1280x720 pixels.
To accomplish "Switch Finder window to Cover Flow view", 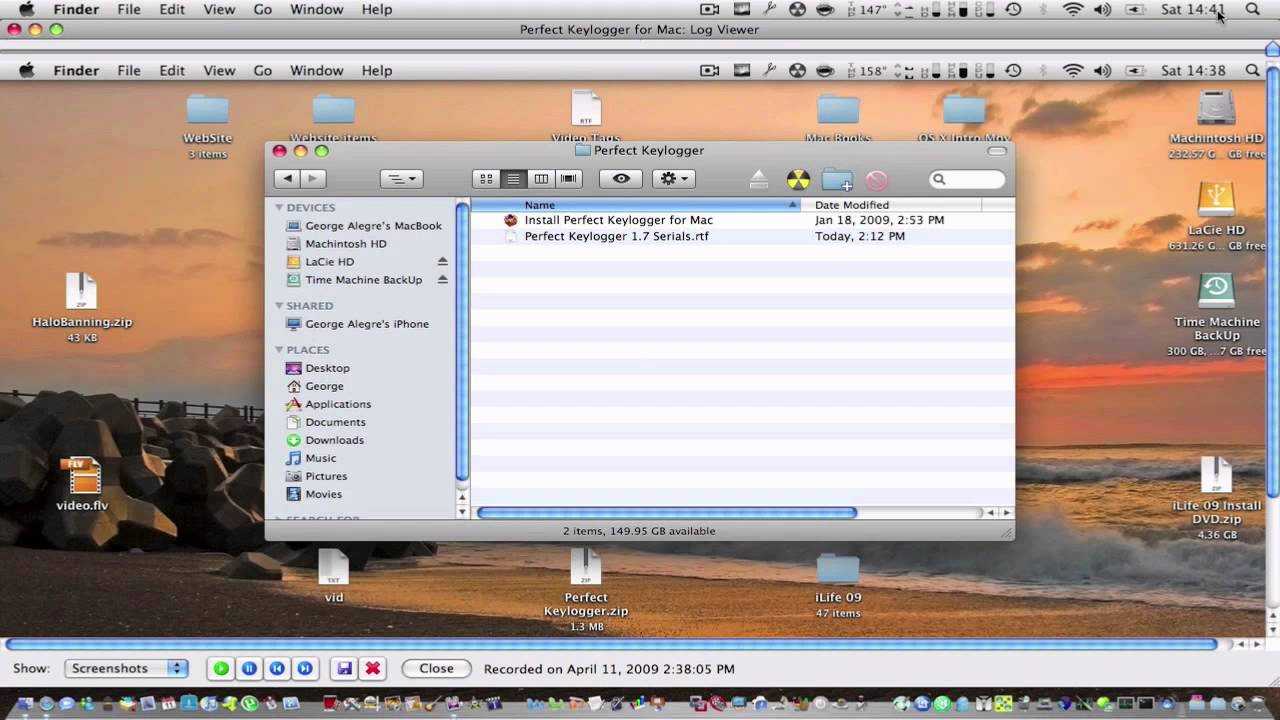I will point(569,179).
